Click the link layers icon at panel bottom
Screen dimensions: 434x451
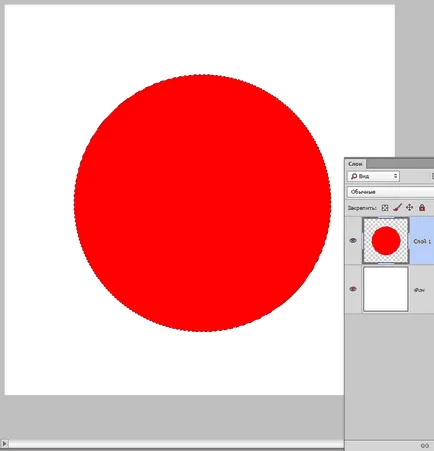click(425, 445)
